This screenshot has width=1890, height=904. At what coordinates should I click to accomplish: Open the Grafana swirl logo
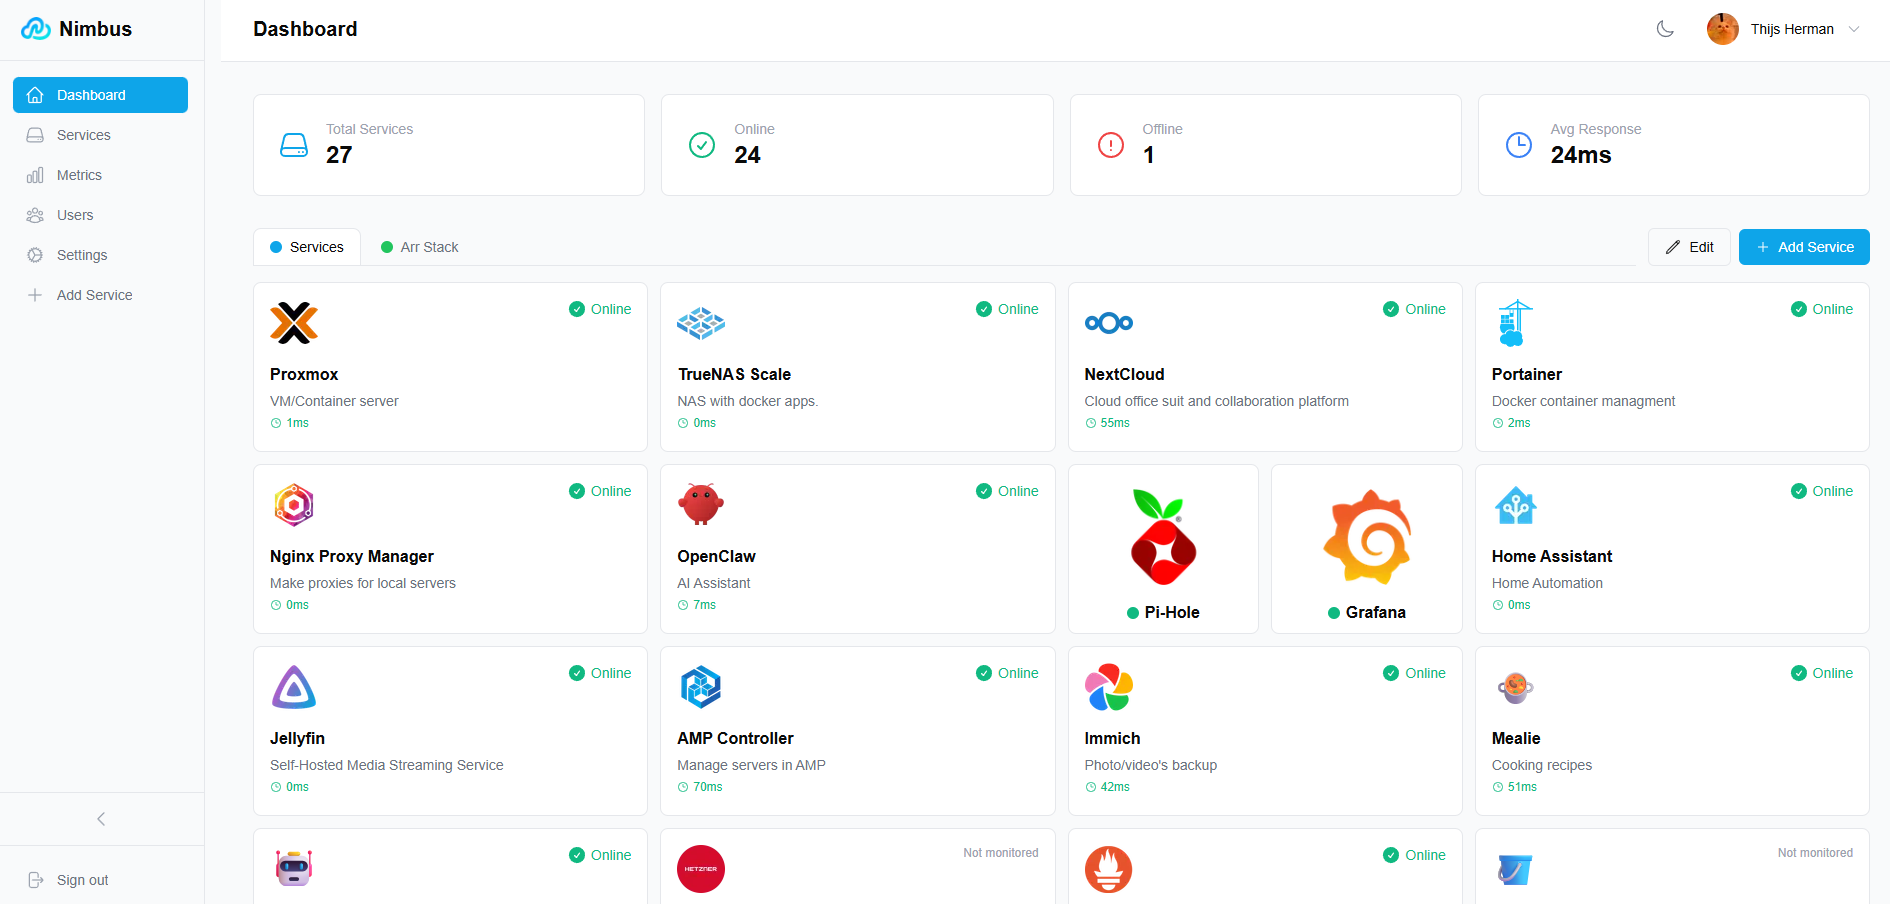(x=1367, y=537)
